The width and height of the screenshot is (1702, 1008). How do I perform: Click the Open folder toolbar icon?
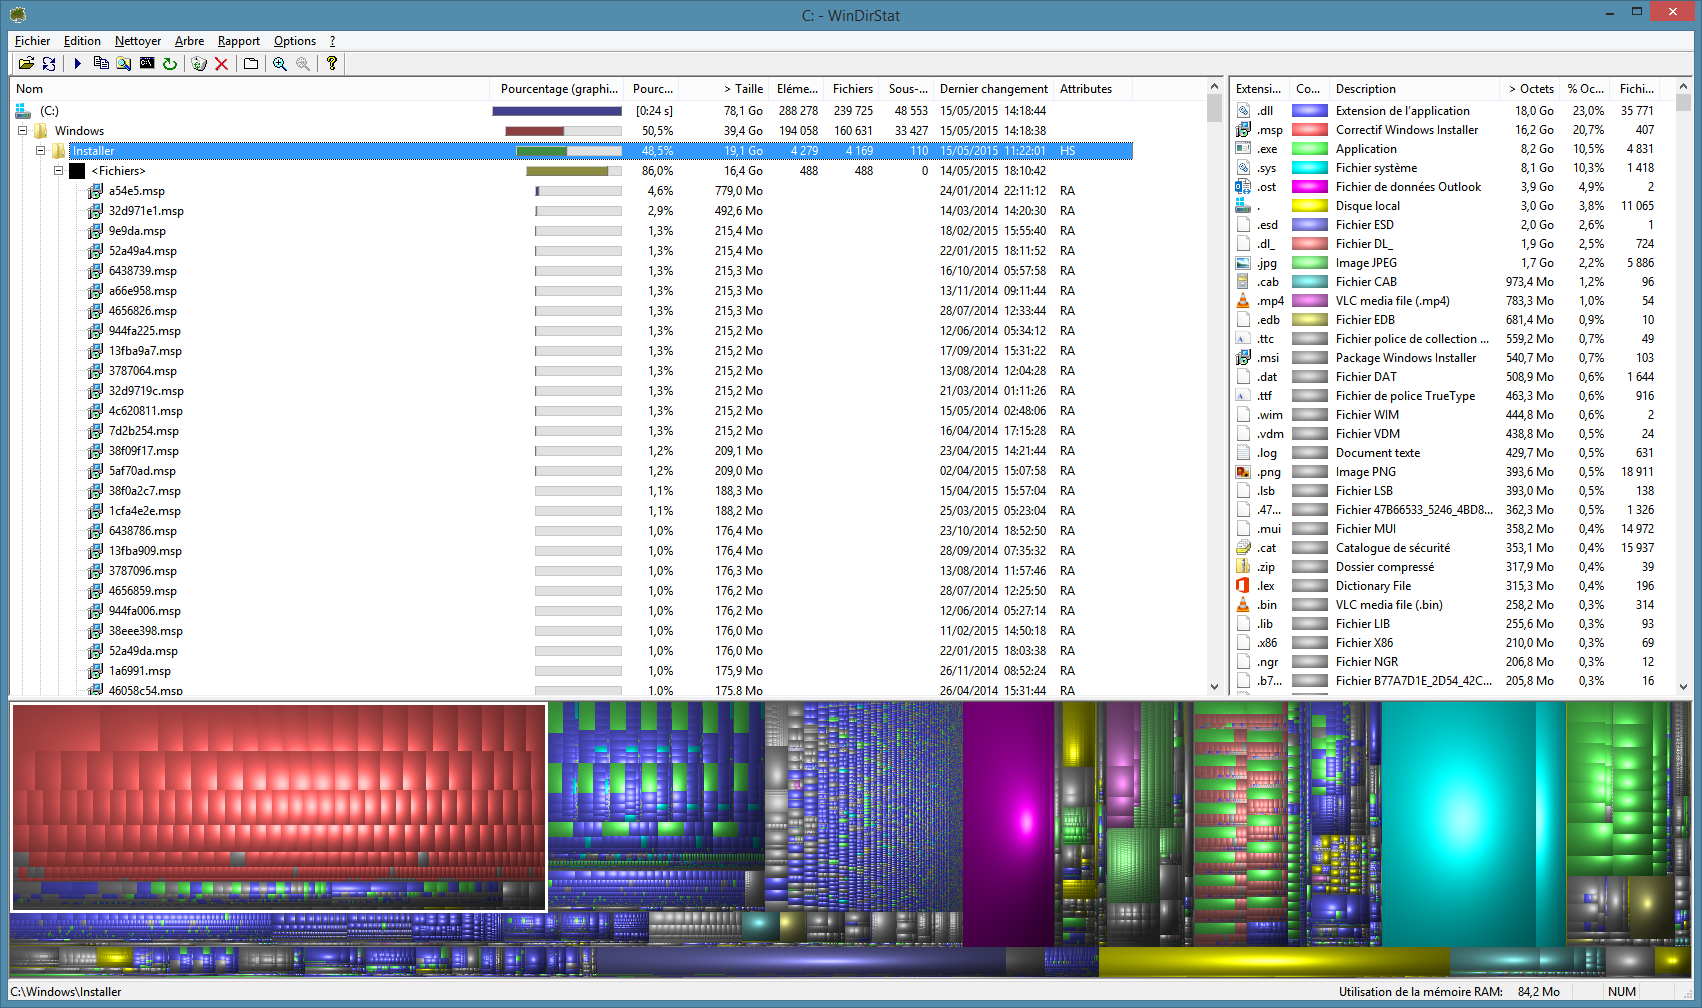click(x=26, y=64)
